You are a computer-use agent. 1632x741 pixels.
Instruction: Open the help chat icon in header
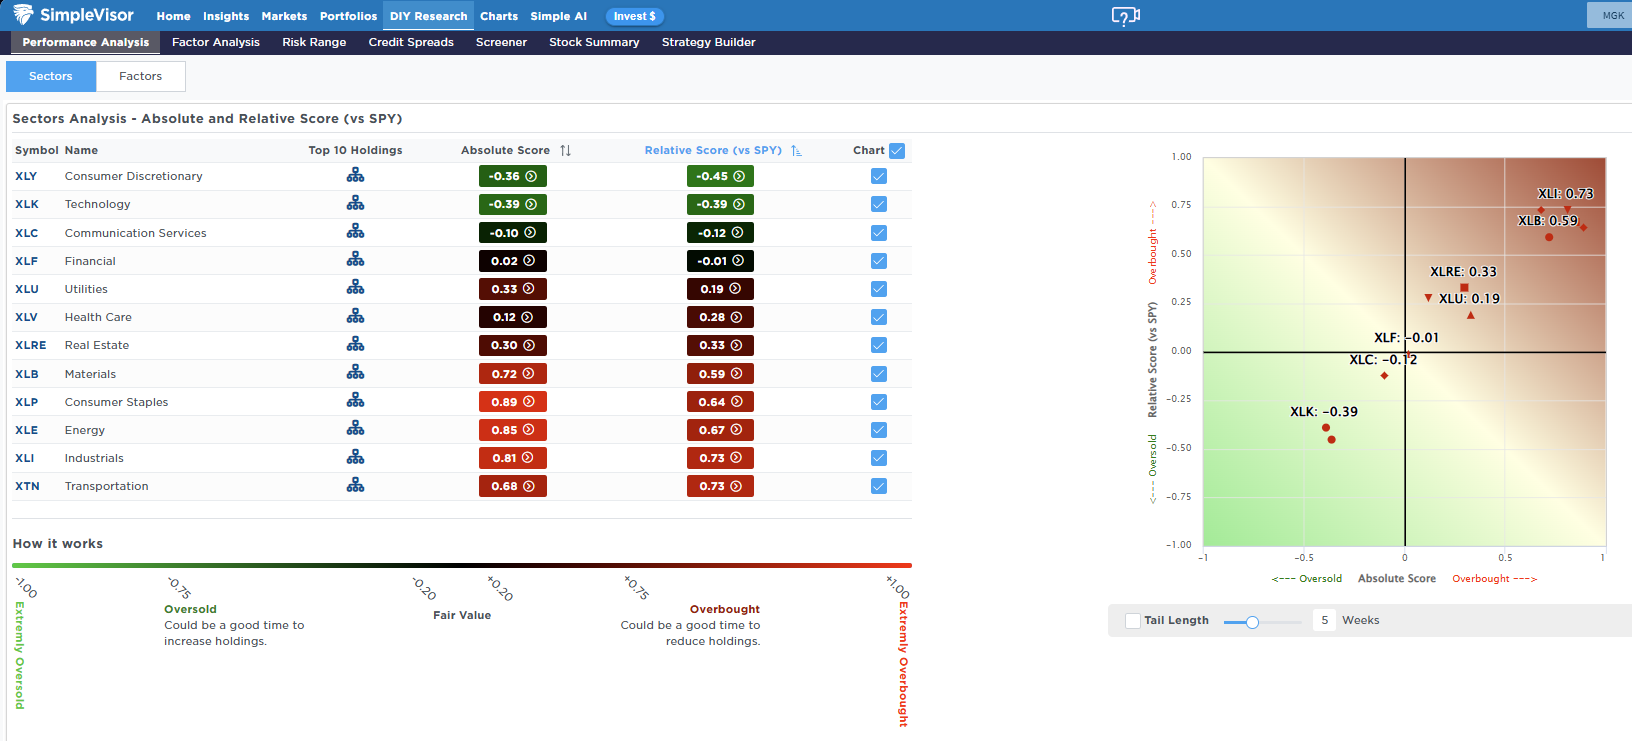1125,16
